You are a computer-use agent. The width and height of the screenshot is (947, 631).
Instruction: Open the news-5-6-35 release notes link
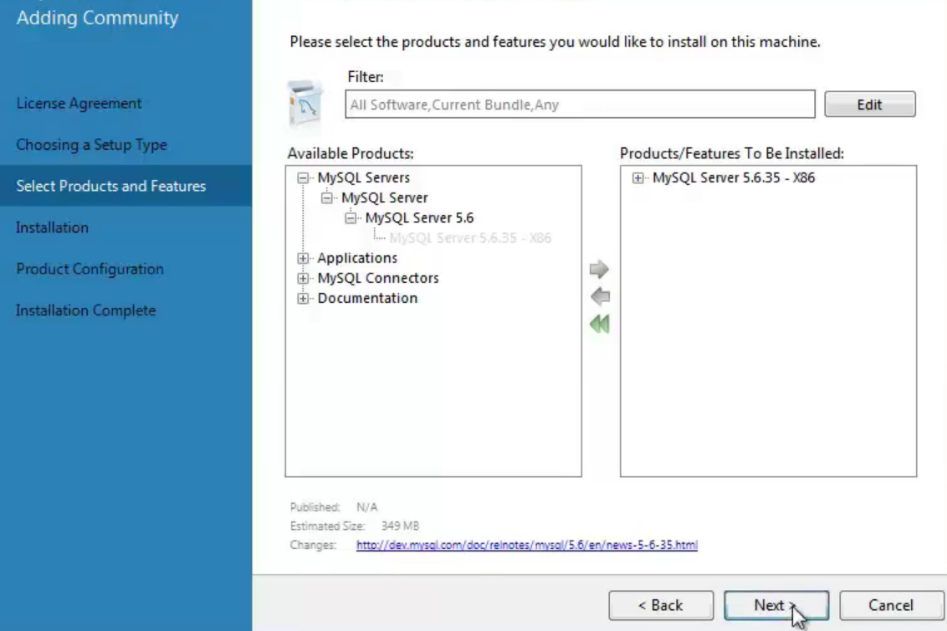pyautogui.click(x=527, y=545)
